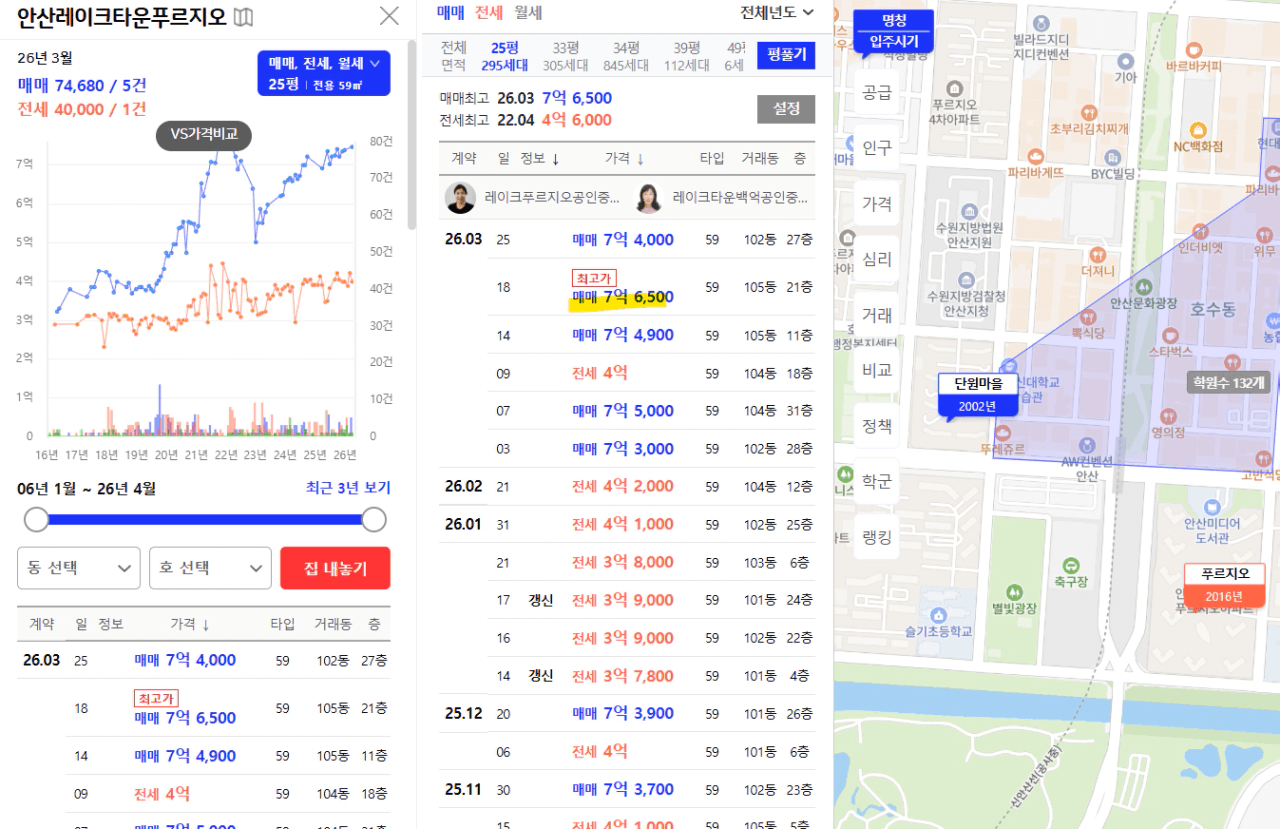The height and width of the screenshot is (829, 1280).
Task: Click the 최근 3년 보기 link
Action: (348, 488)
